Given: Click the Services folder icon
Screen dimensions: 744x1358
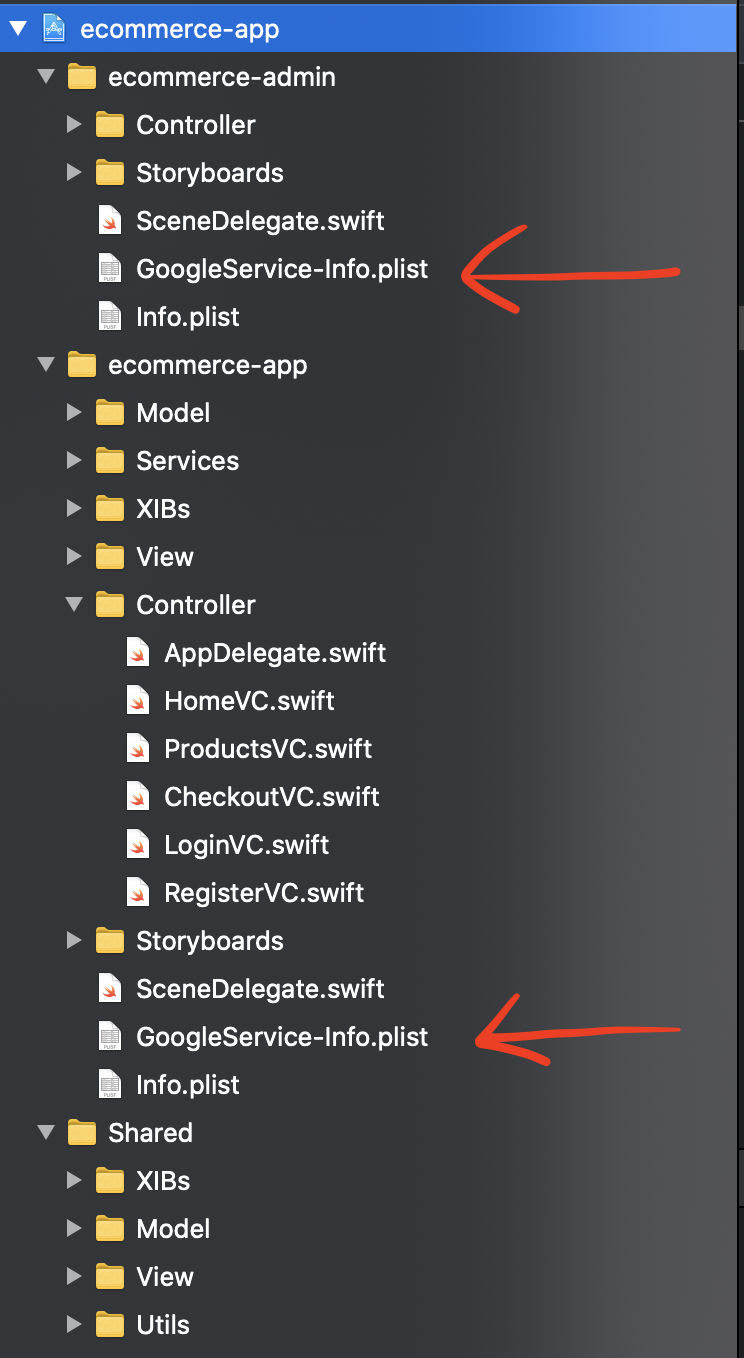Looking at the screenshot, I should click(x=110, y=460).
